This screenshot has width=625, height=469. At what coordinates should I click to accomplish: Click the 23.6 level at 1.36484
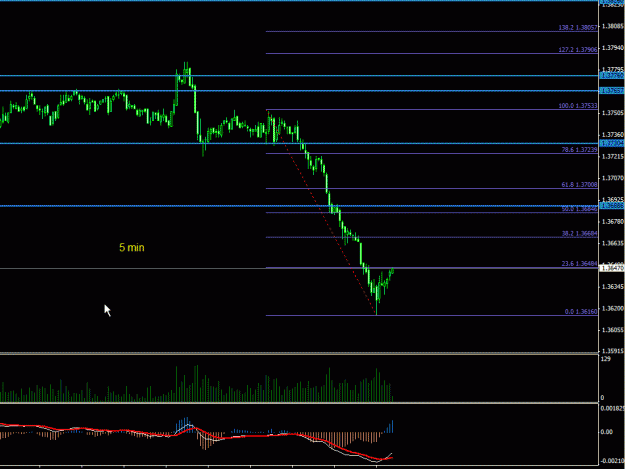579,264
